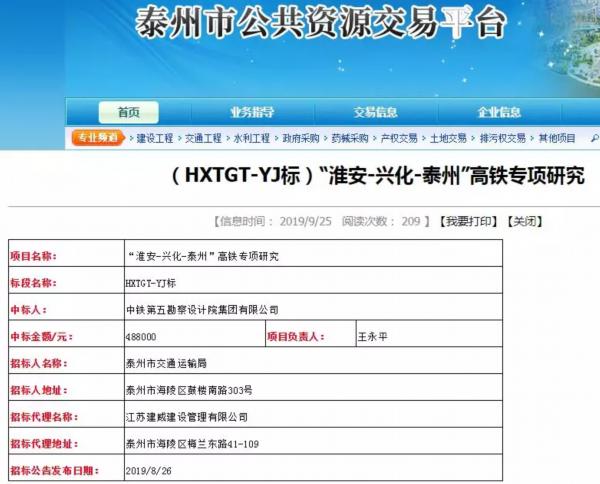
Task: Select the 产权交易 channel link
Action: tap(399, 138)
